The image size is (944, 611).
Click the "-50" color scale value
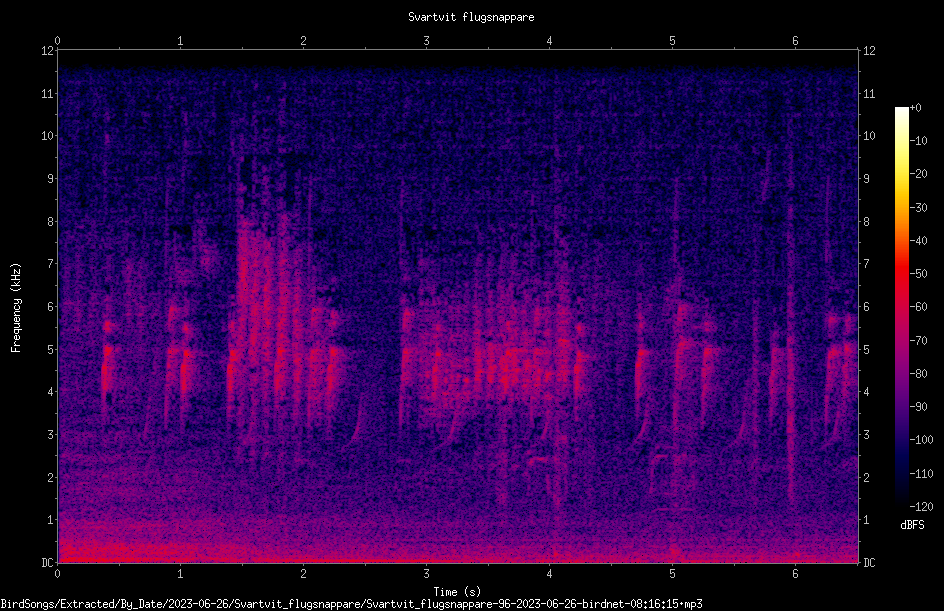pyautogui.click(x=918, y=274)
